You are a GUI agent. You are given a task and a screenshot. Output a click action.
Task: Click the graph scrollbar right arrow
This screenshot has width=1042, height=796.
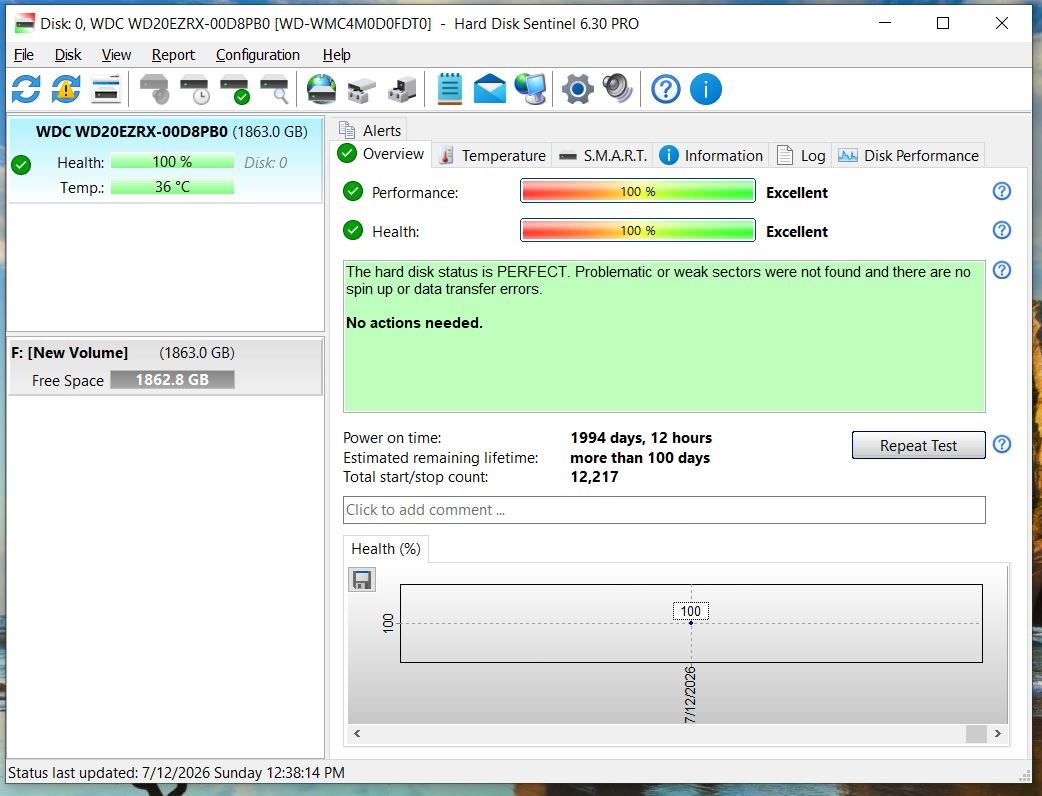pyautogui.click(x=997, y=734)
